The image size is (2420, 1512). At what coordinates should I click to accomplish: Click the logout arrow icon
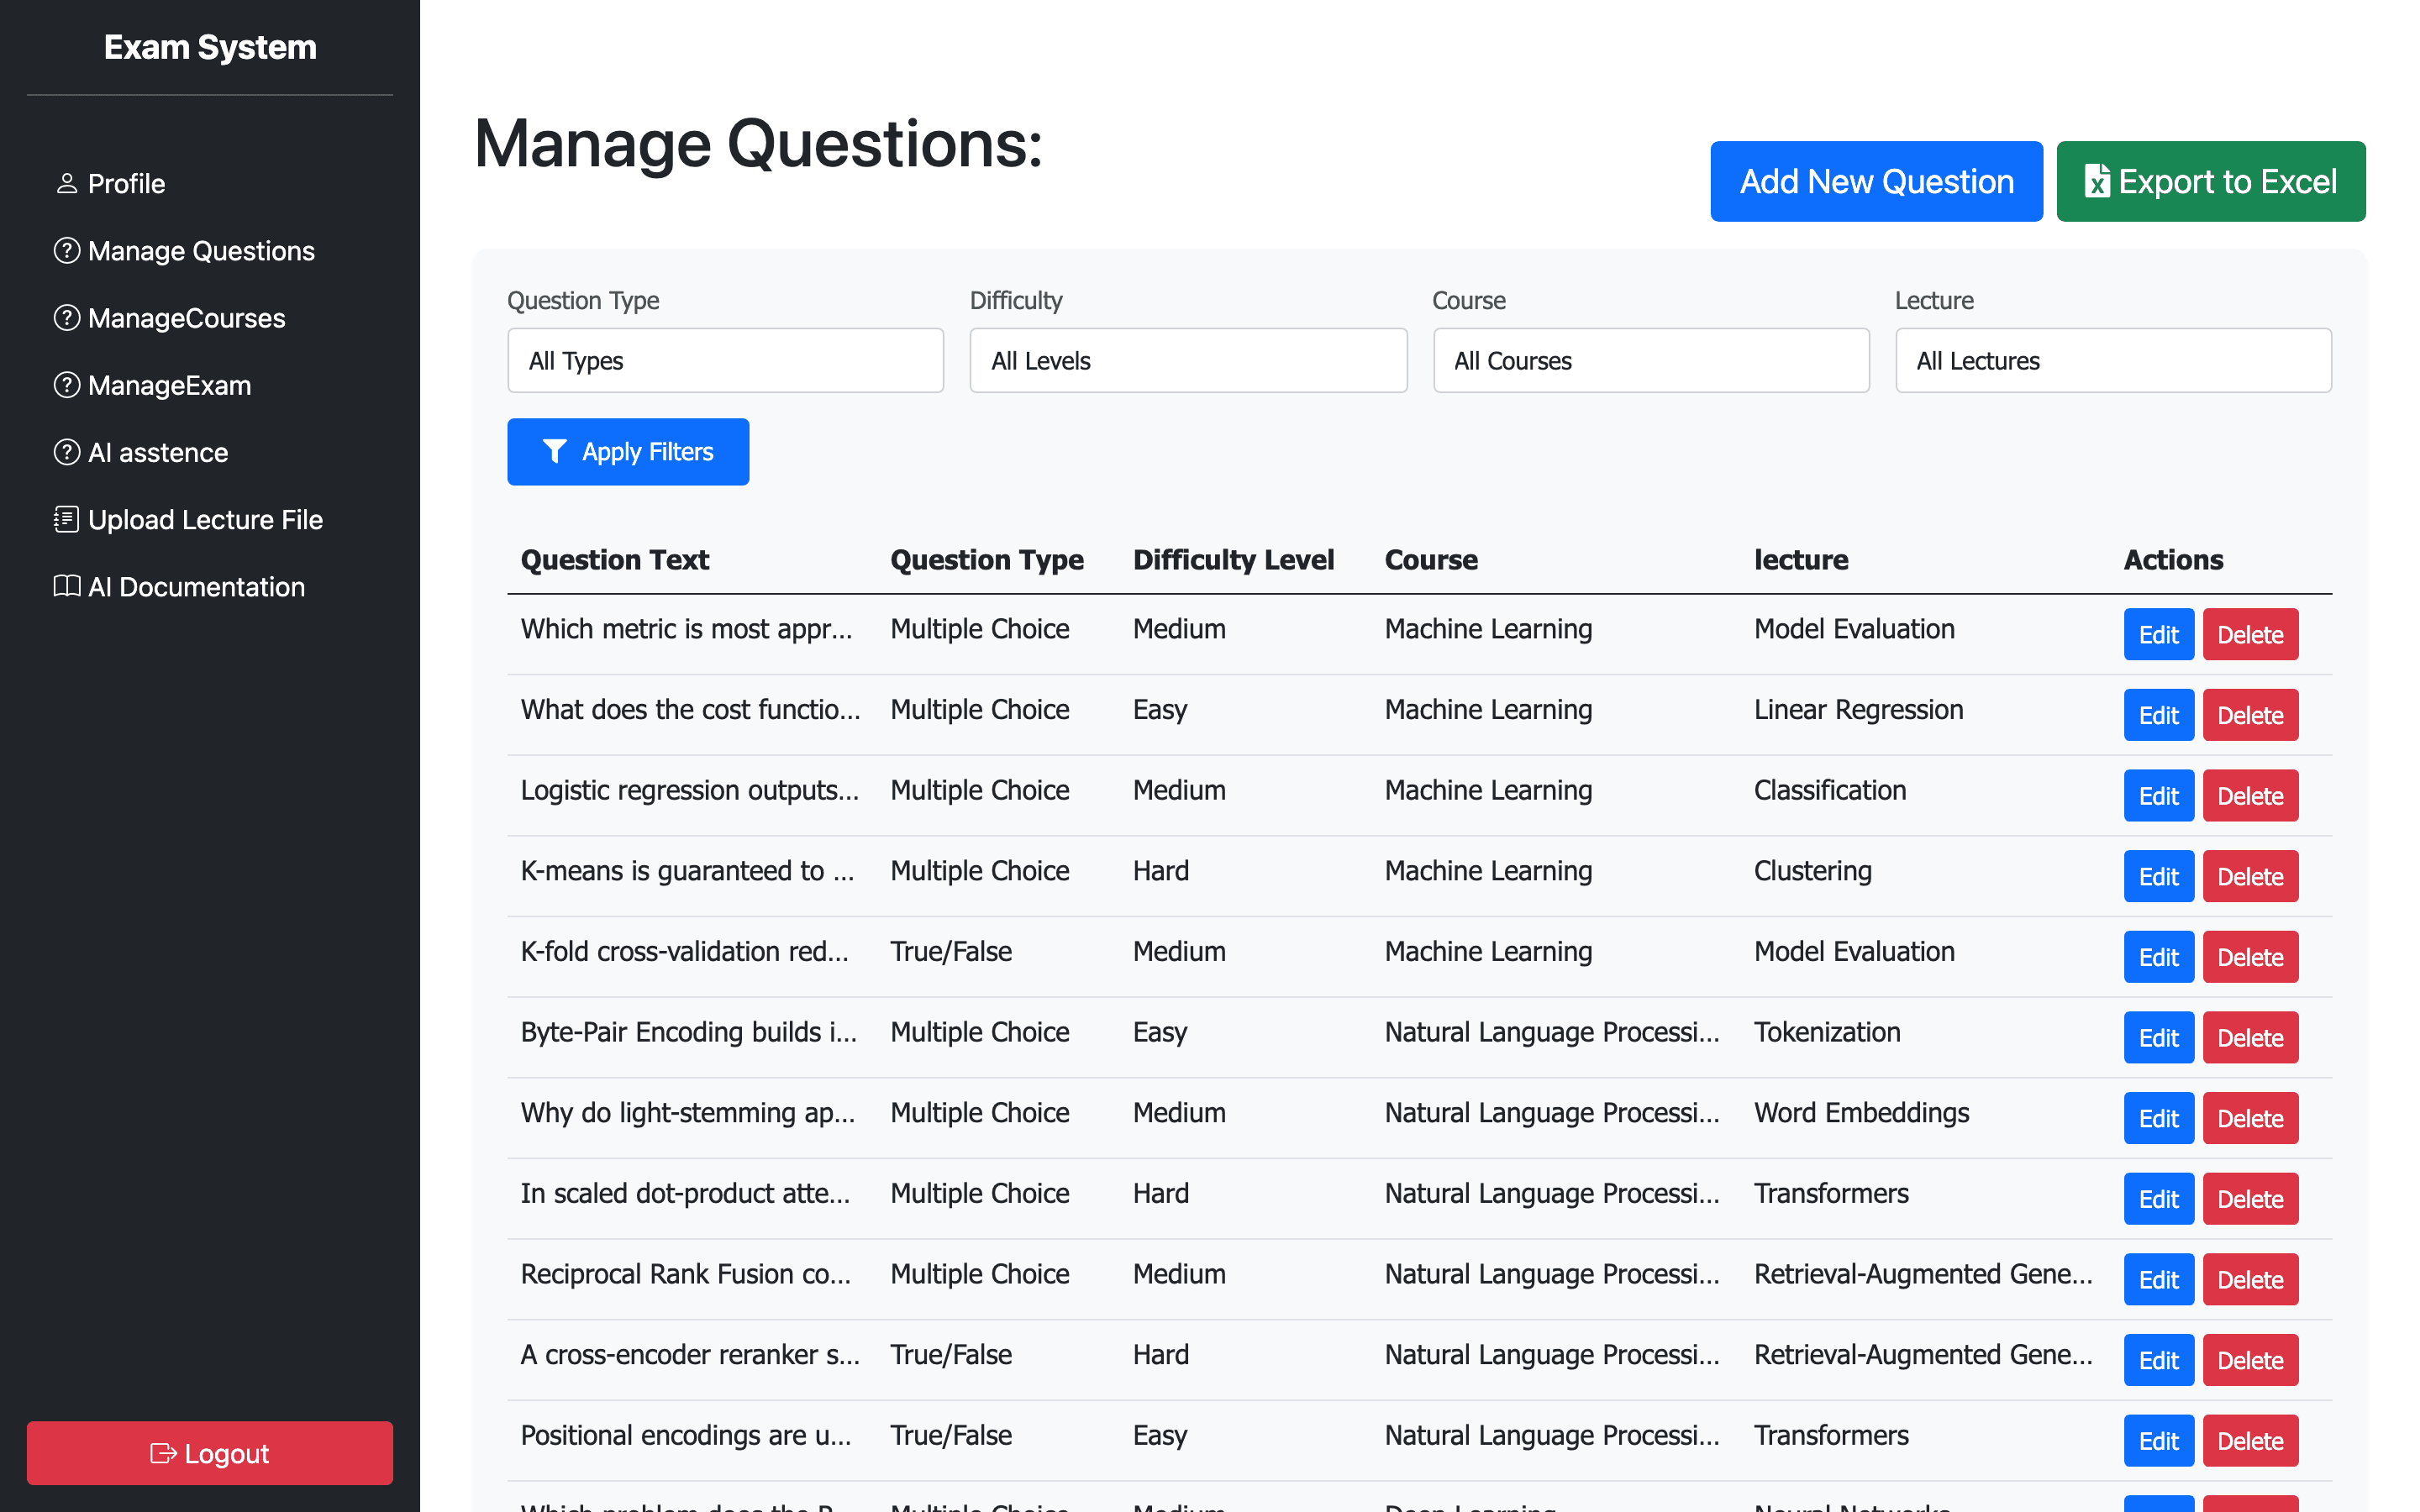click(x=163, y=1453)
